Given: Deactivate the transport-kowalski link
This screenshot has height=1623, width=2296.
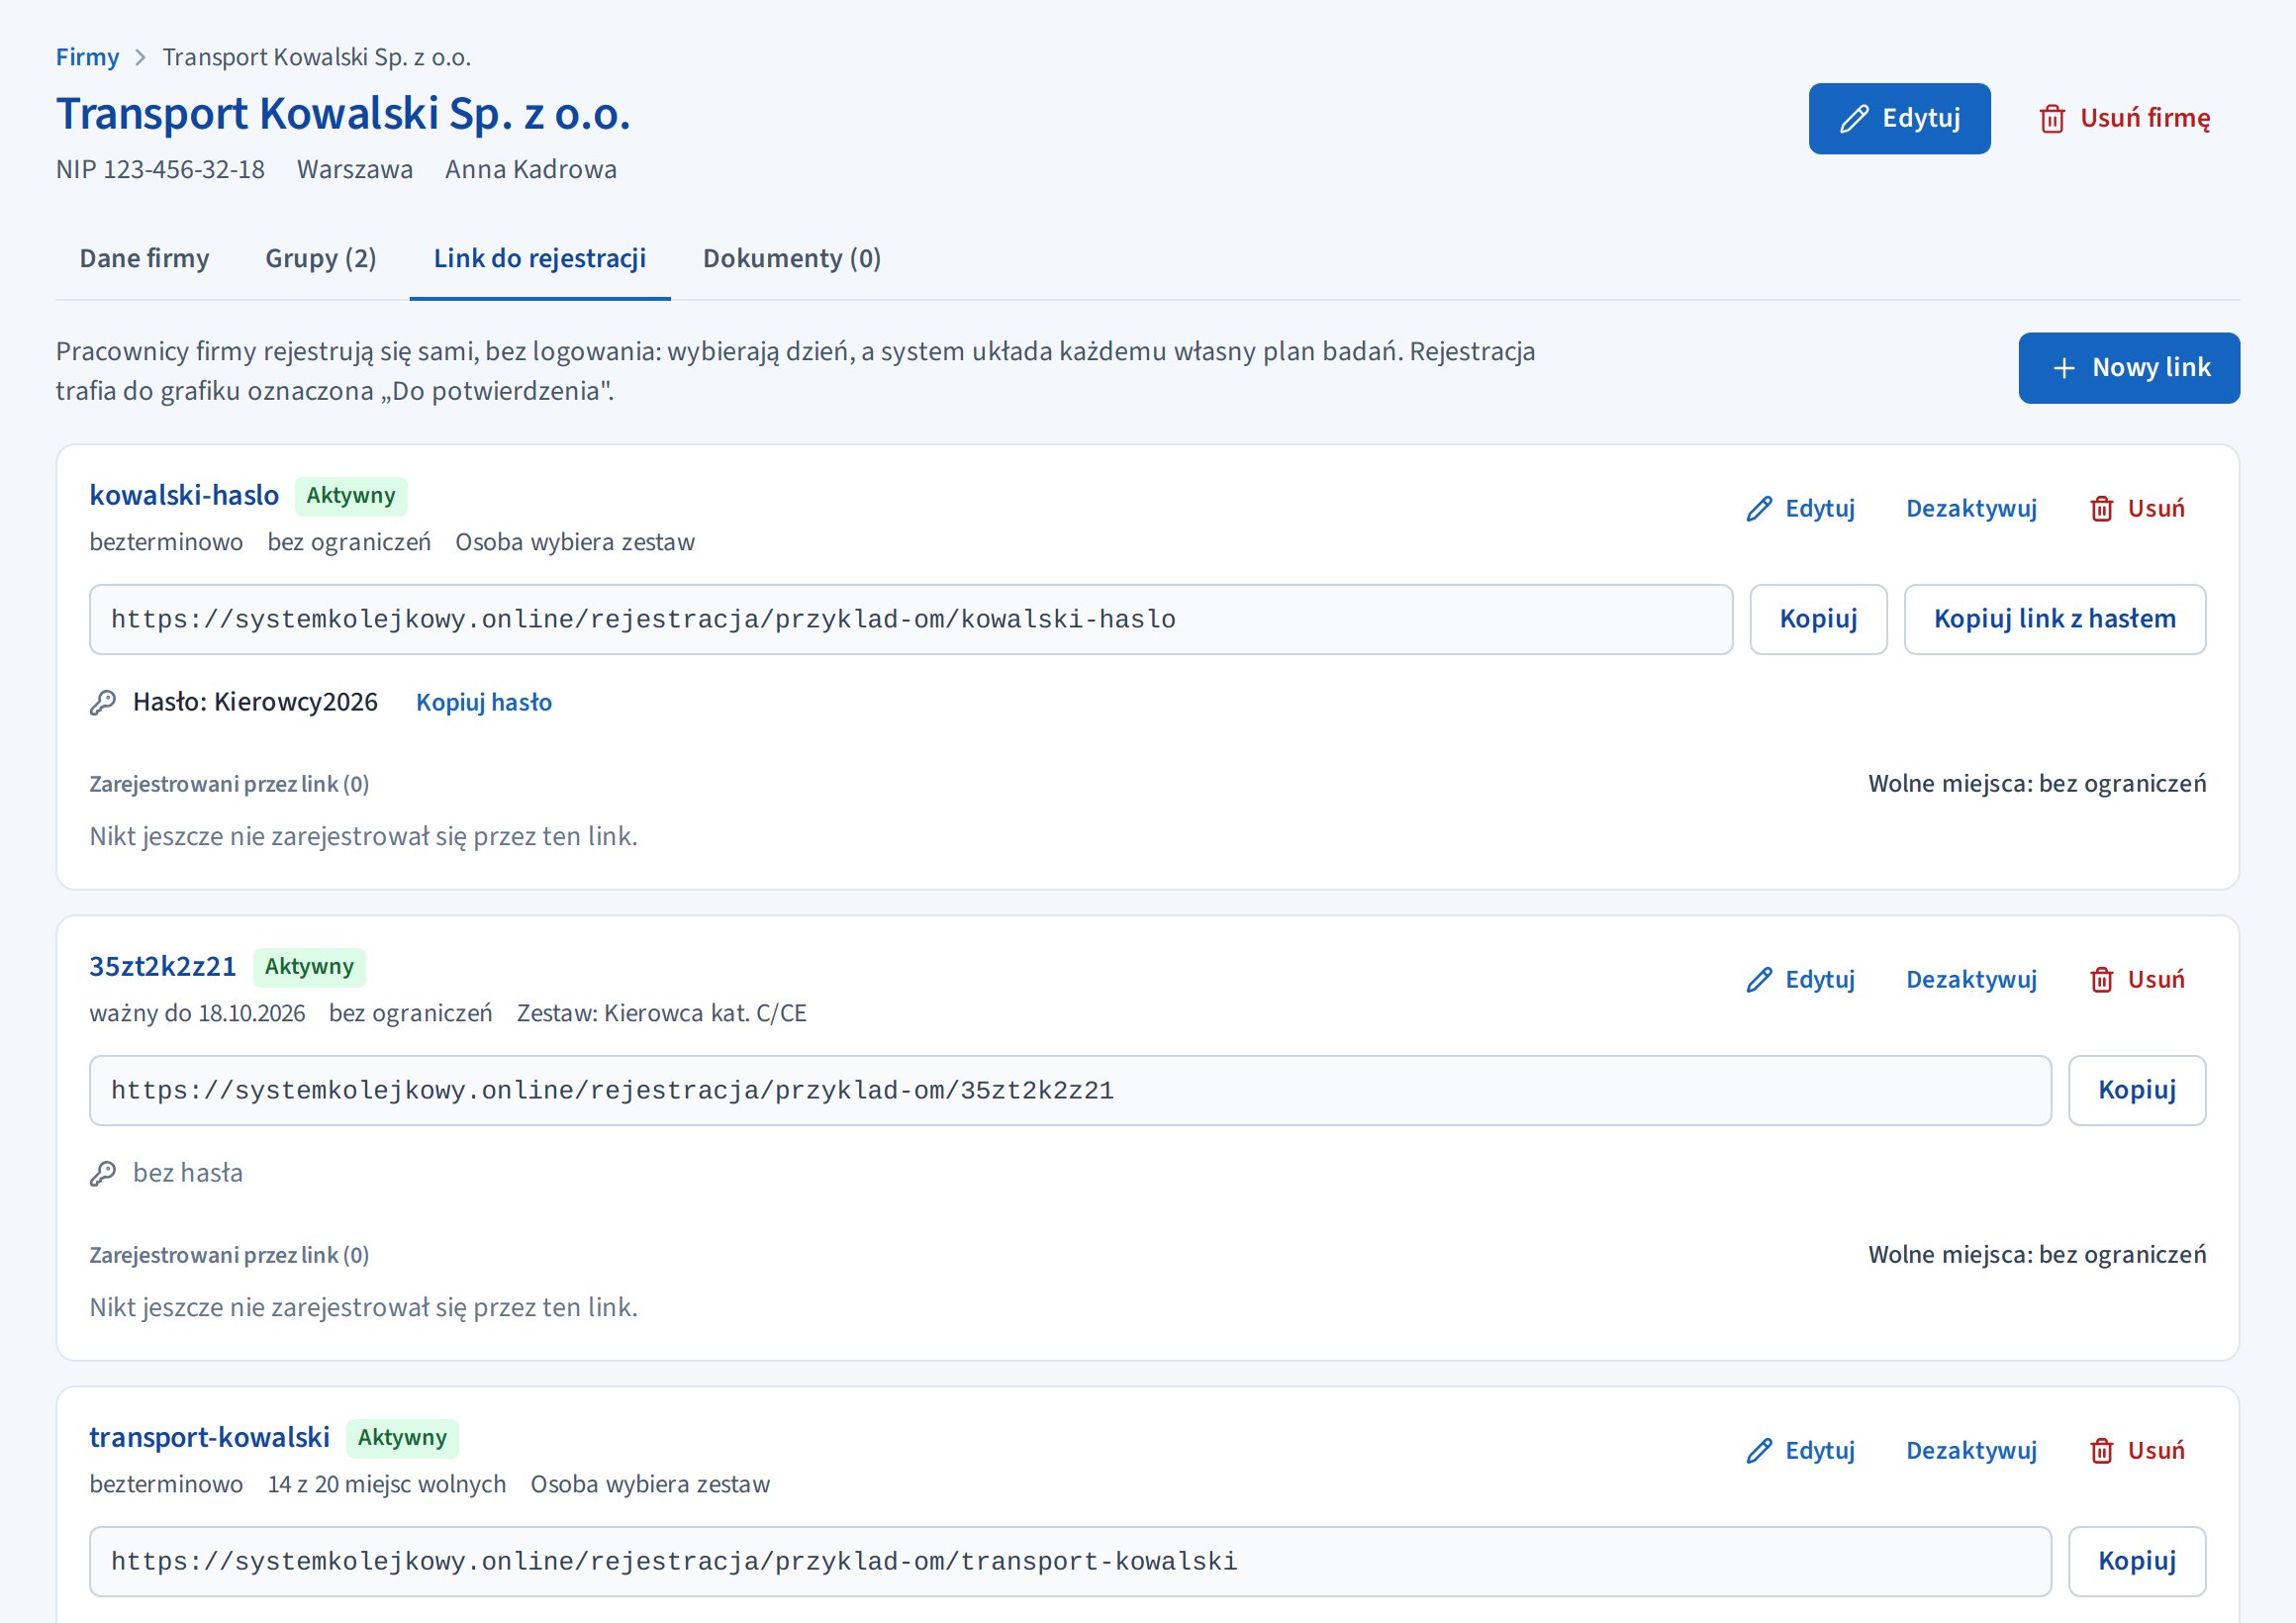Looking at the screenshot, I should click(1971, 1451).
